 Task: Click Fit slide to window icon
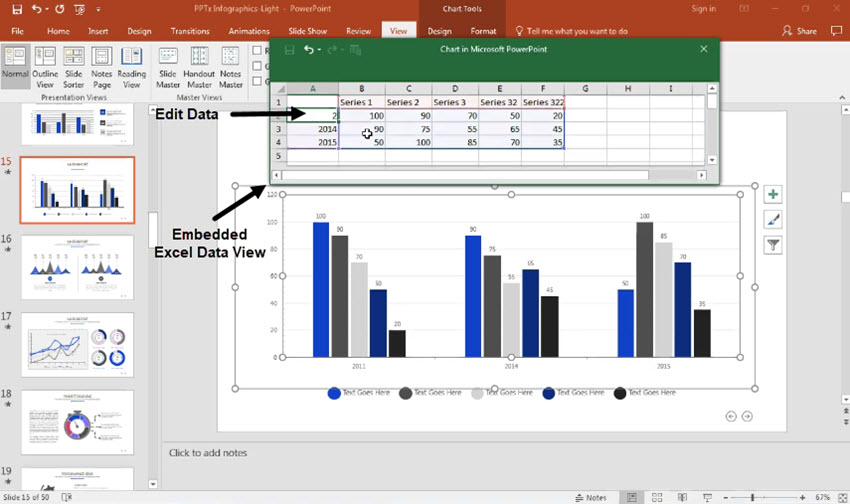(842, 497)
